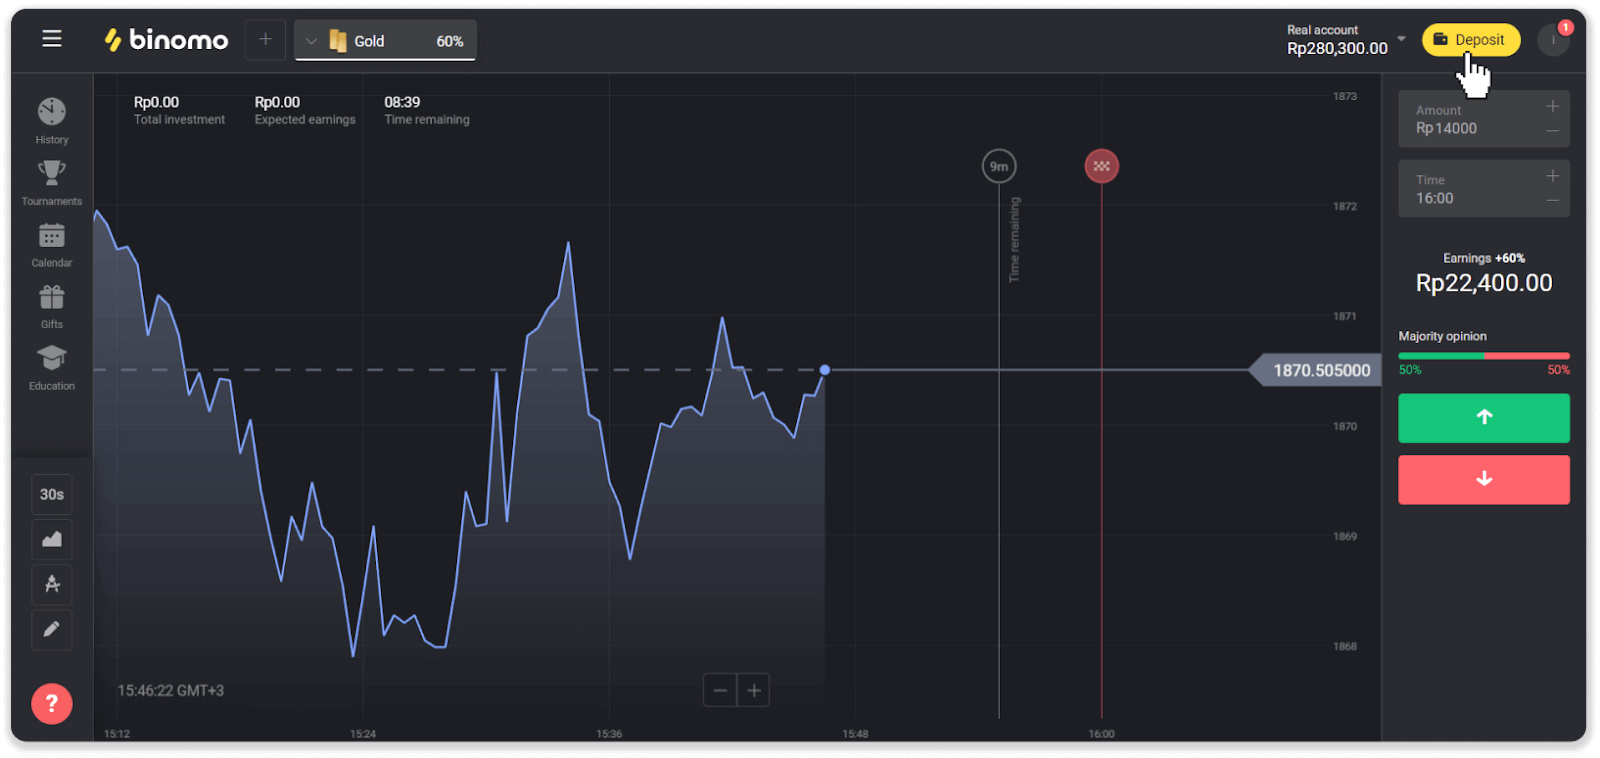1600x758 pixels.
Task: Expand the Gold asset dropdown
Action: (x=311, y=41)
